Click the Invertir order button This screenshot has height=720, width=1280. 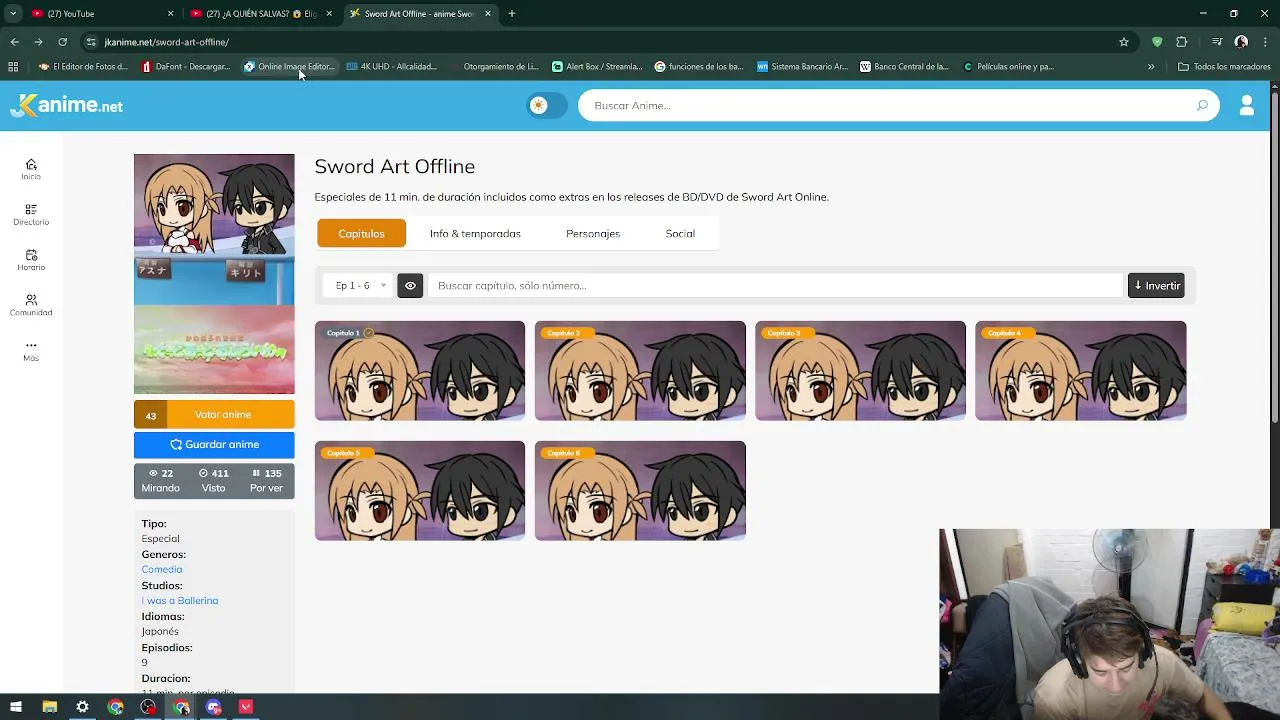point(1156,285)
